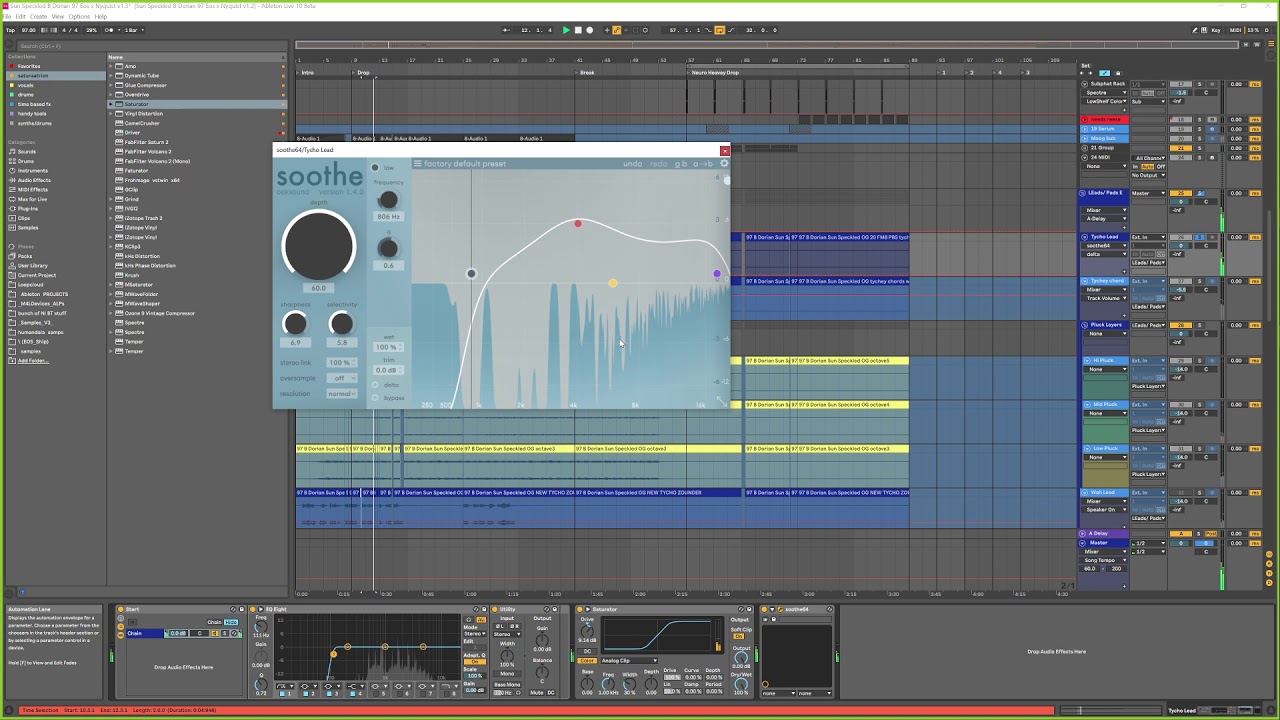The width and height of the screenshot is (1280, 720).
Task: Open the quantization 1 Bar dropdown
Action: [x=132, y=30]
